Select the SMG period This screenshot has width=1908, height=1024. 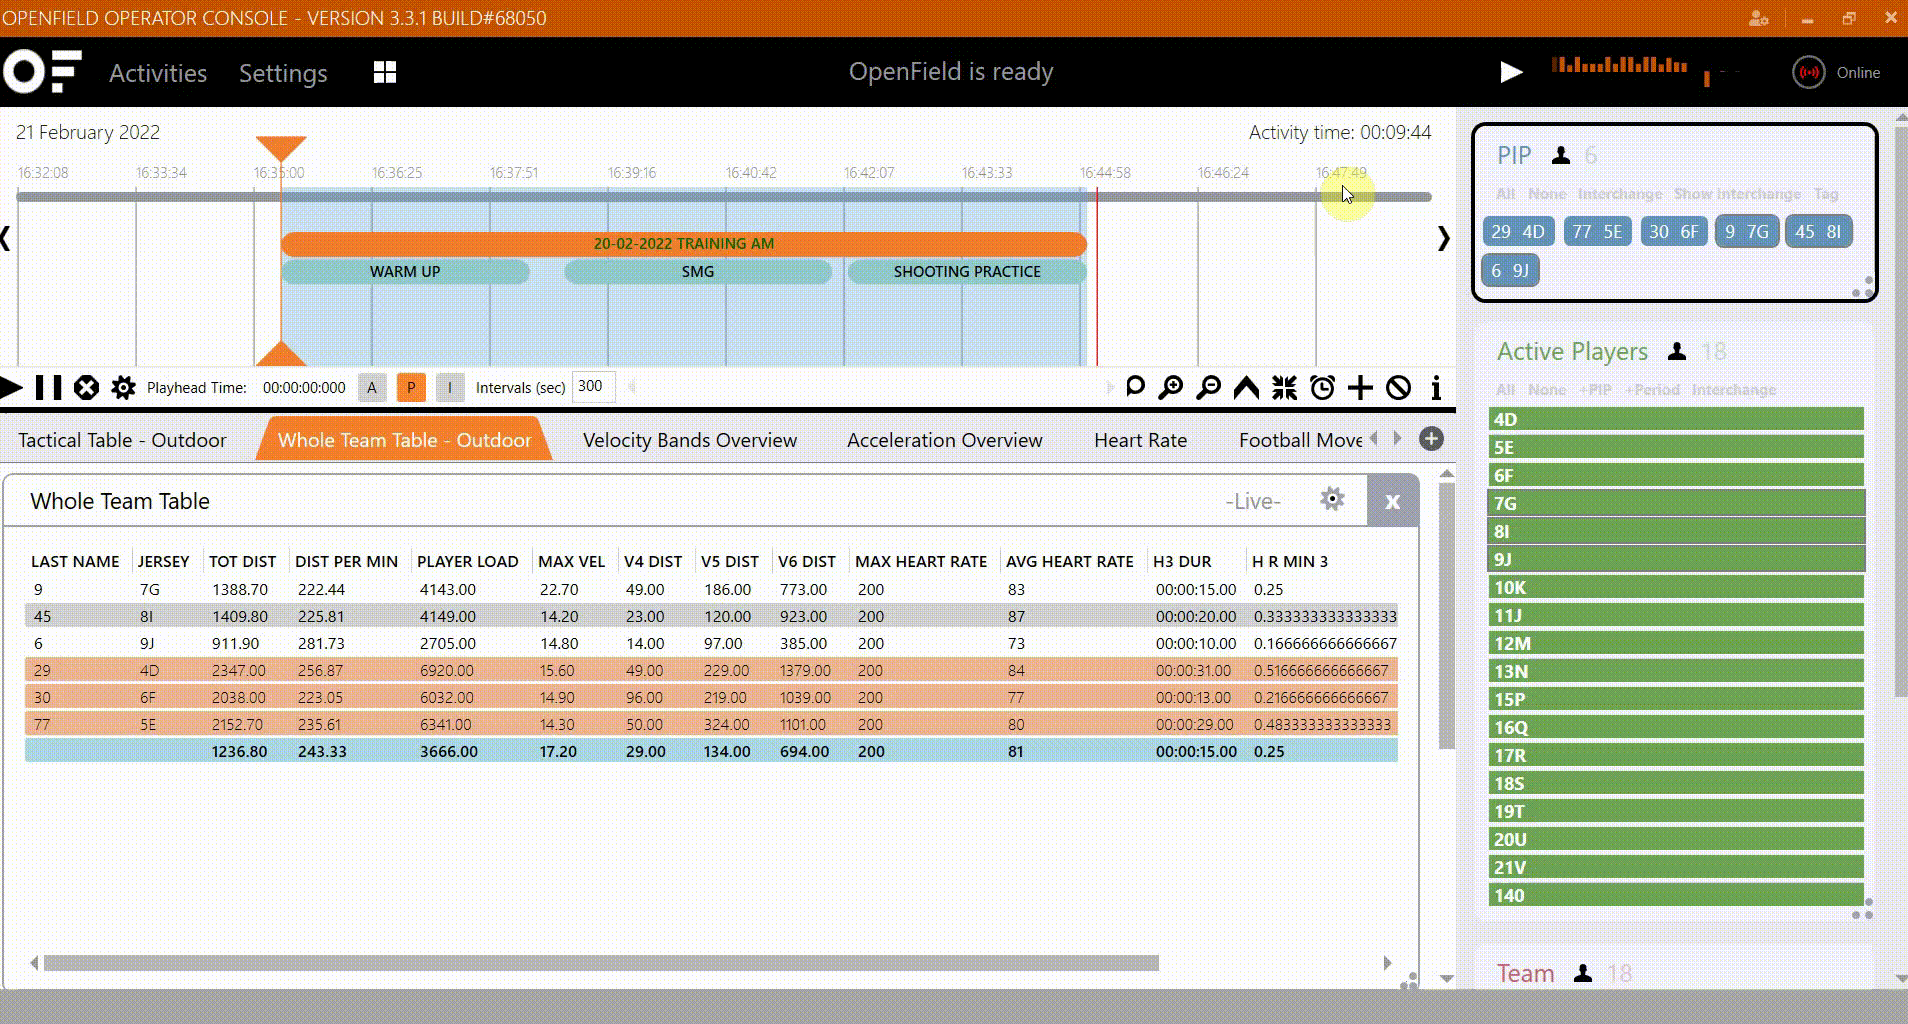697,271
